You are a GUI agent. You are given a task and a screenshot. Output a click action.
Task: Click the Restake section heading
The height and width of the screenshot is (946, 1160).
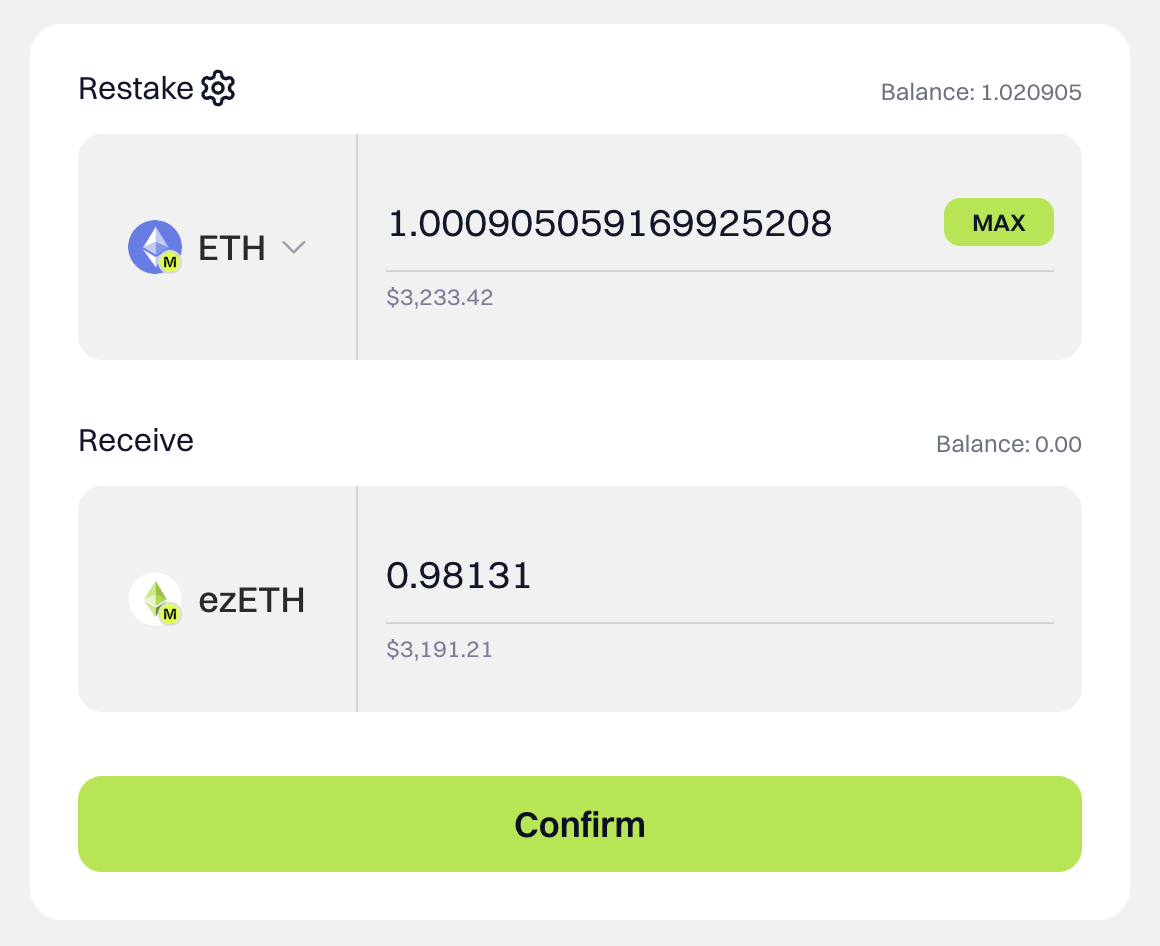coord(135,89)
